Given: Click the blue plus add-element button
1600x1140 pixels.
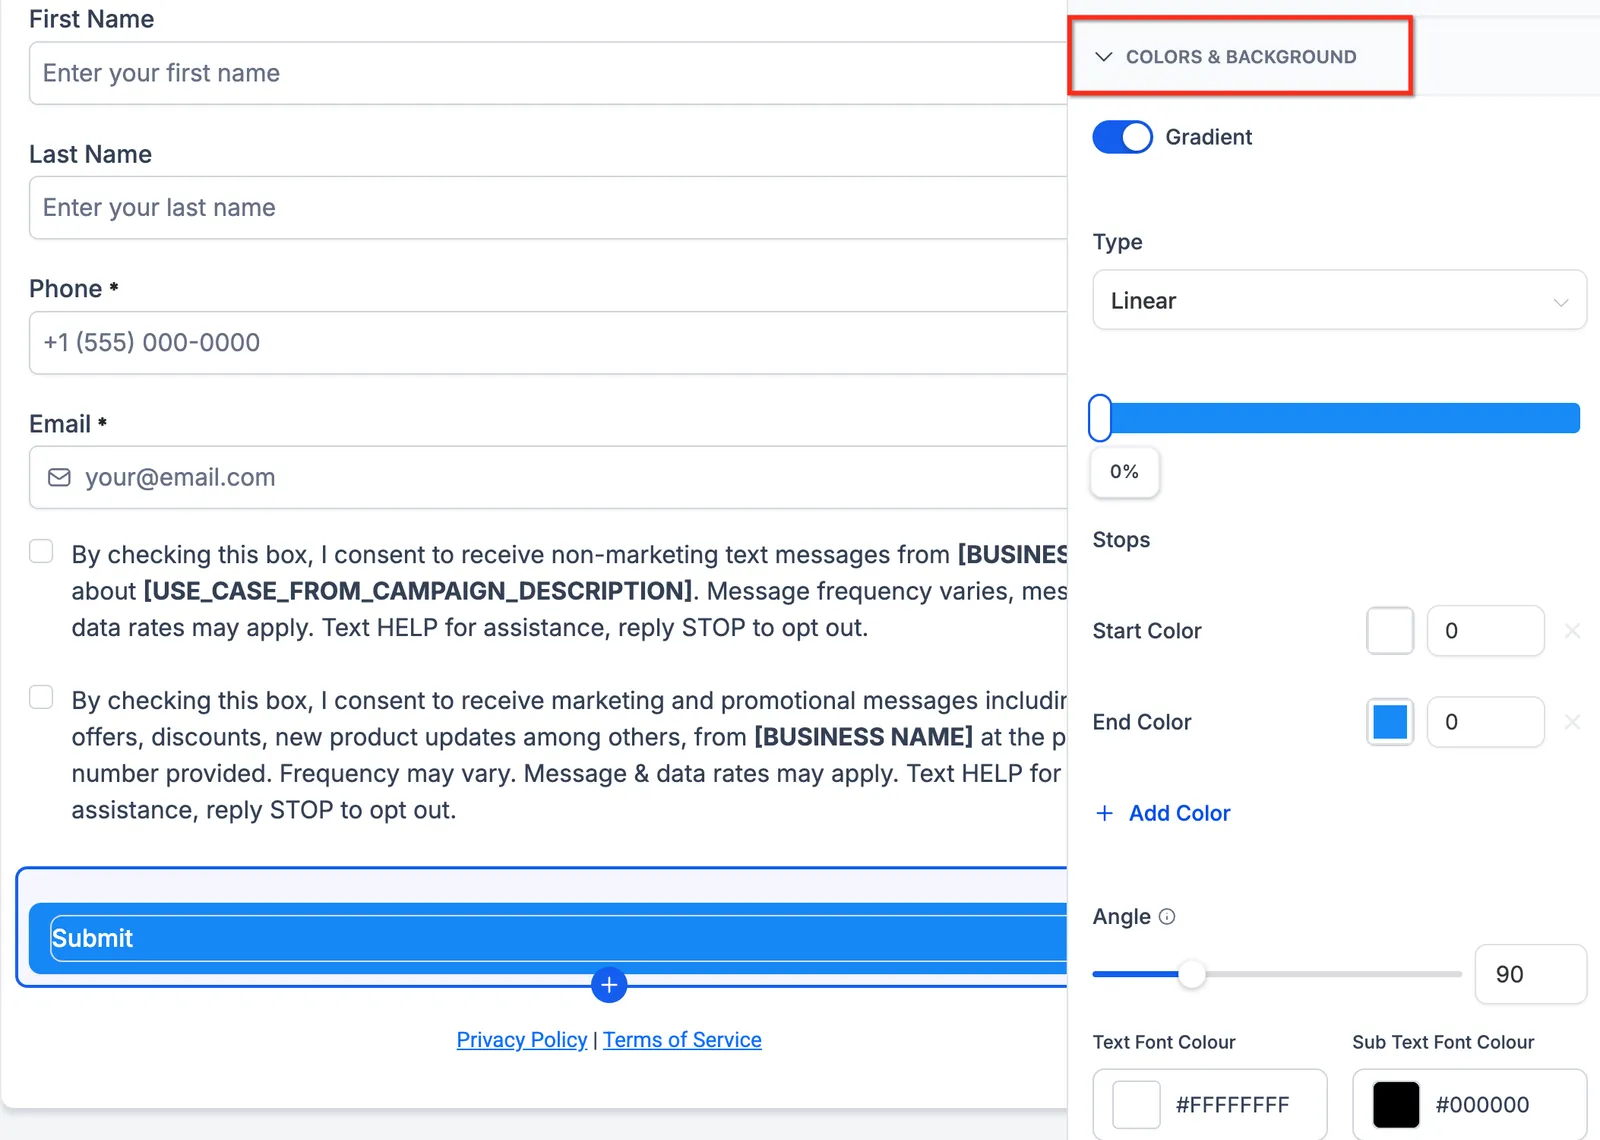Looking at the screenshot, I should [609, 985].
